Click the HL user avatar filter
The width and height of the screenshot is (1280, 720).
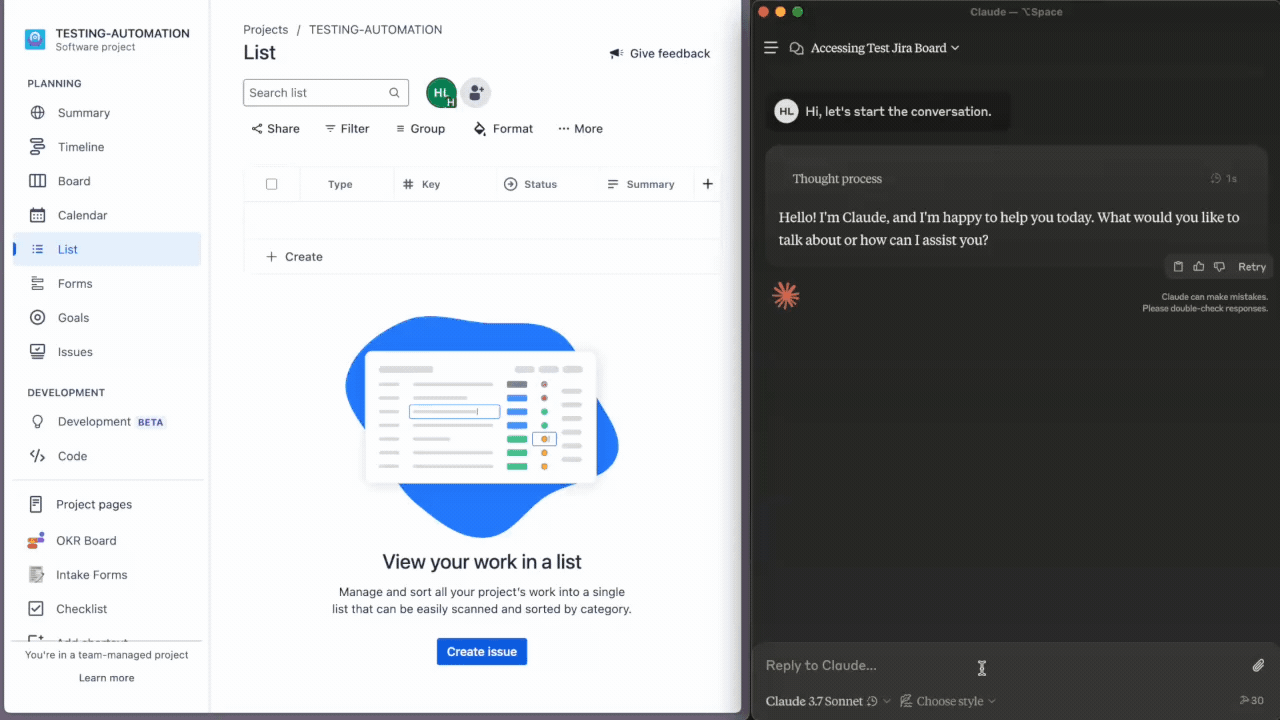[441, 93]
